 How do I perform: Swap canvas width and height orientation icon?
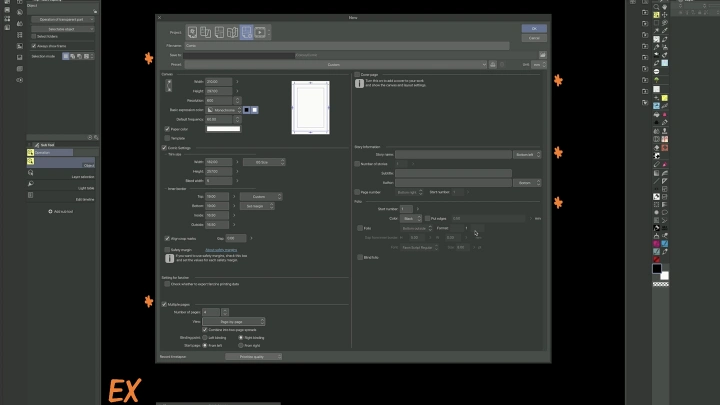pos(169,85)
